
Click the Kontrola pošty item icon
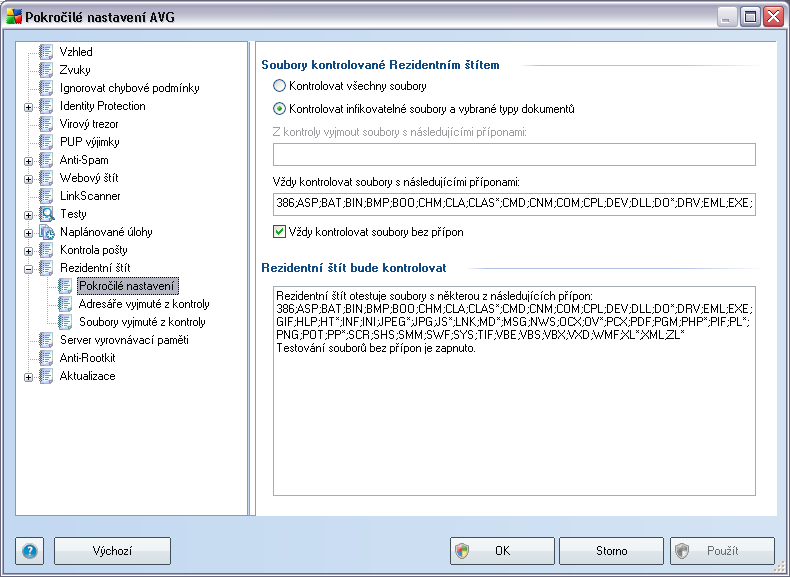[46, 249]
